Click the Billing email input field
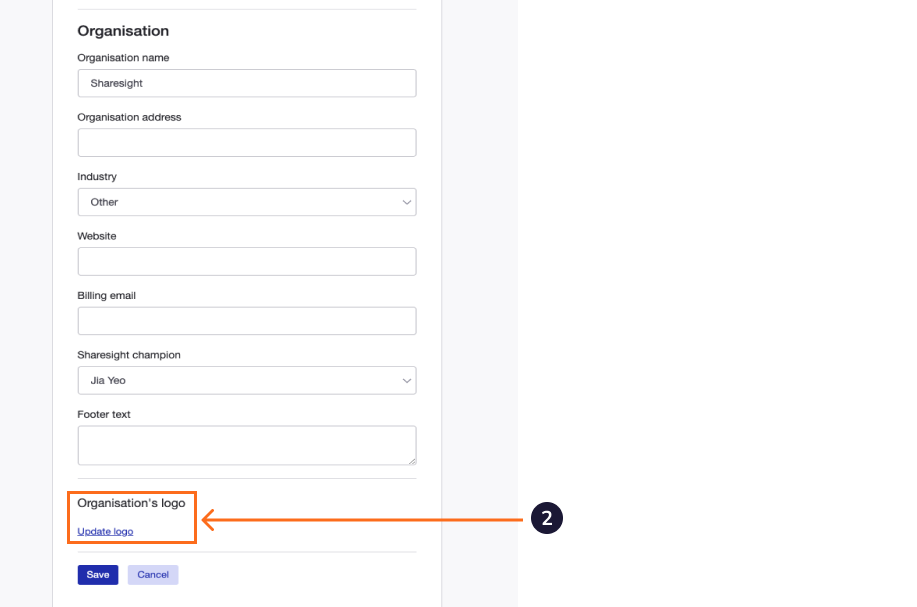917x607 pixels. click(246, 320)
